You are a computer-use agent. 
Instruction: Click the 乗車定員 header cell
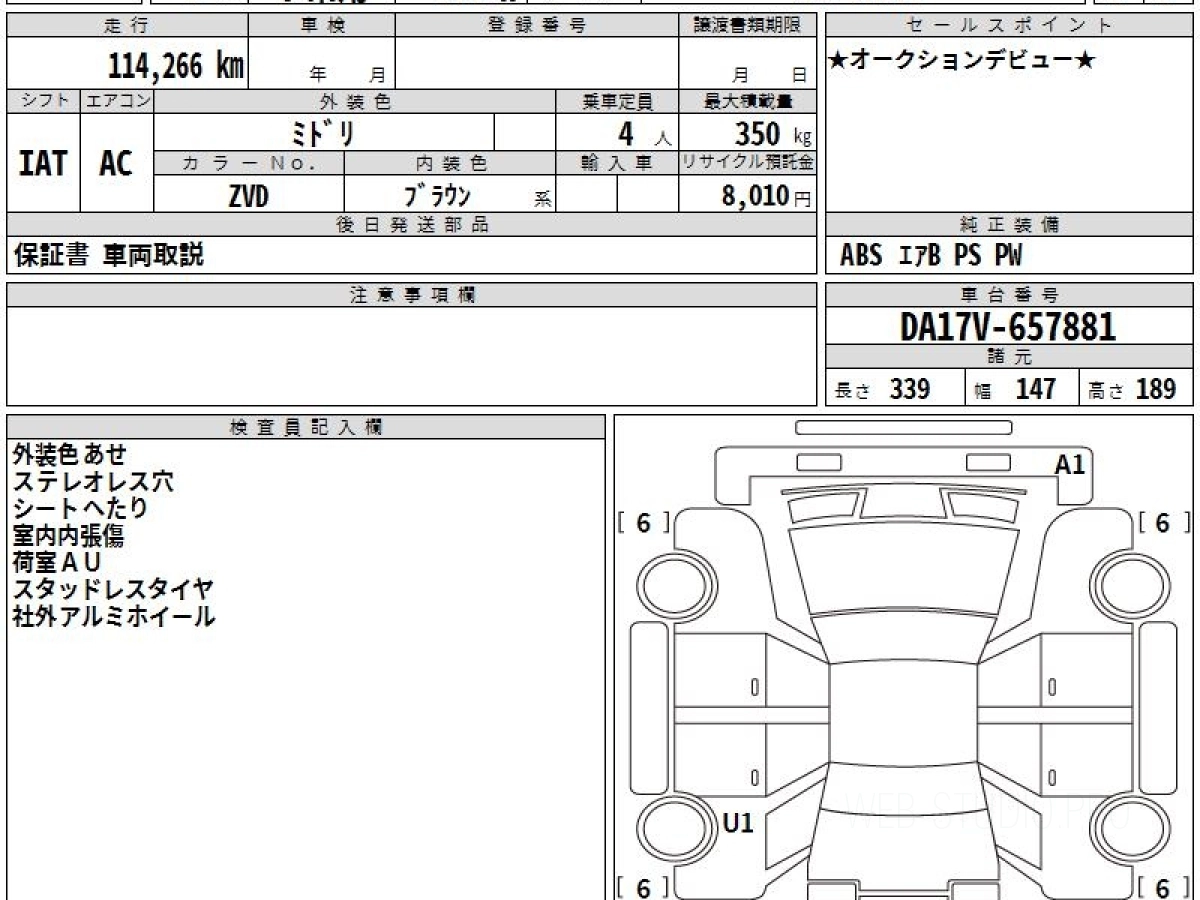click(x=616, y=101)
